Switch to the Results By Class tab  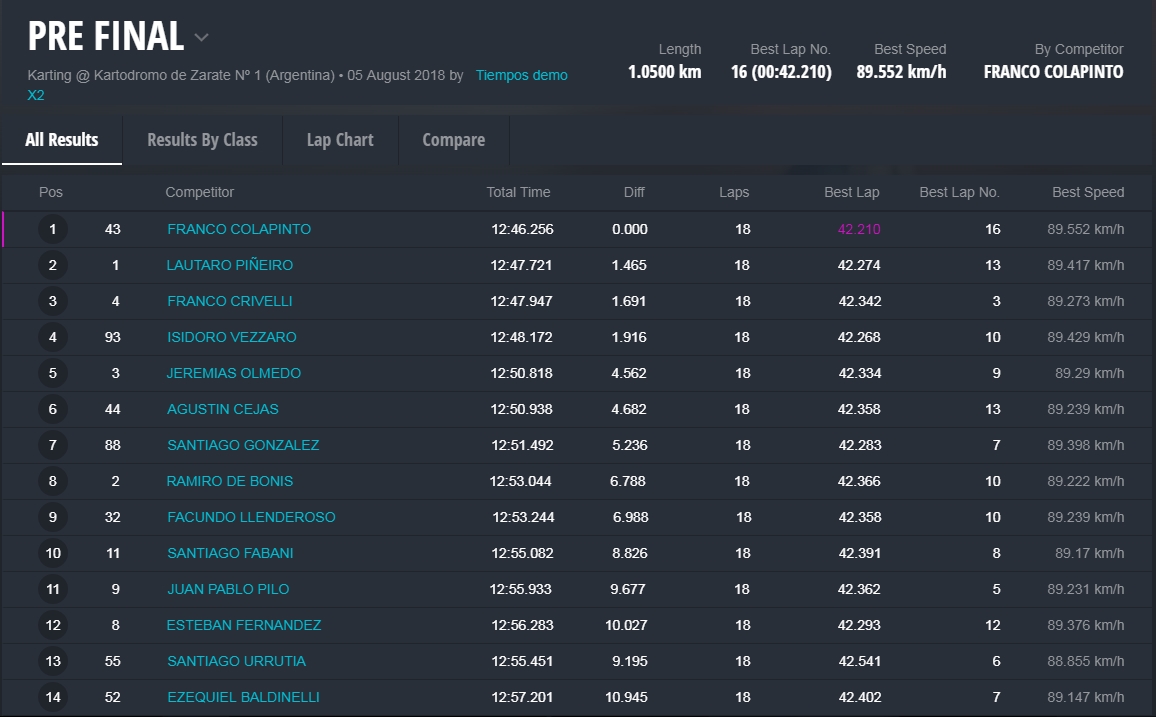tap(202, 140)
